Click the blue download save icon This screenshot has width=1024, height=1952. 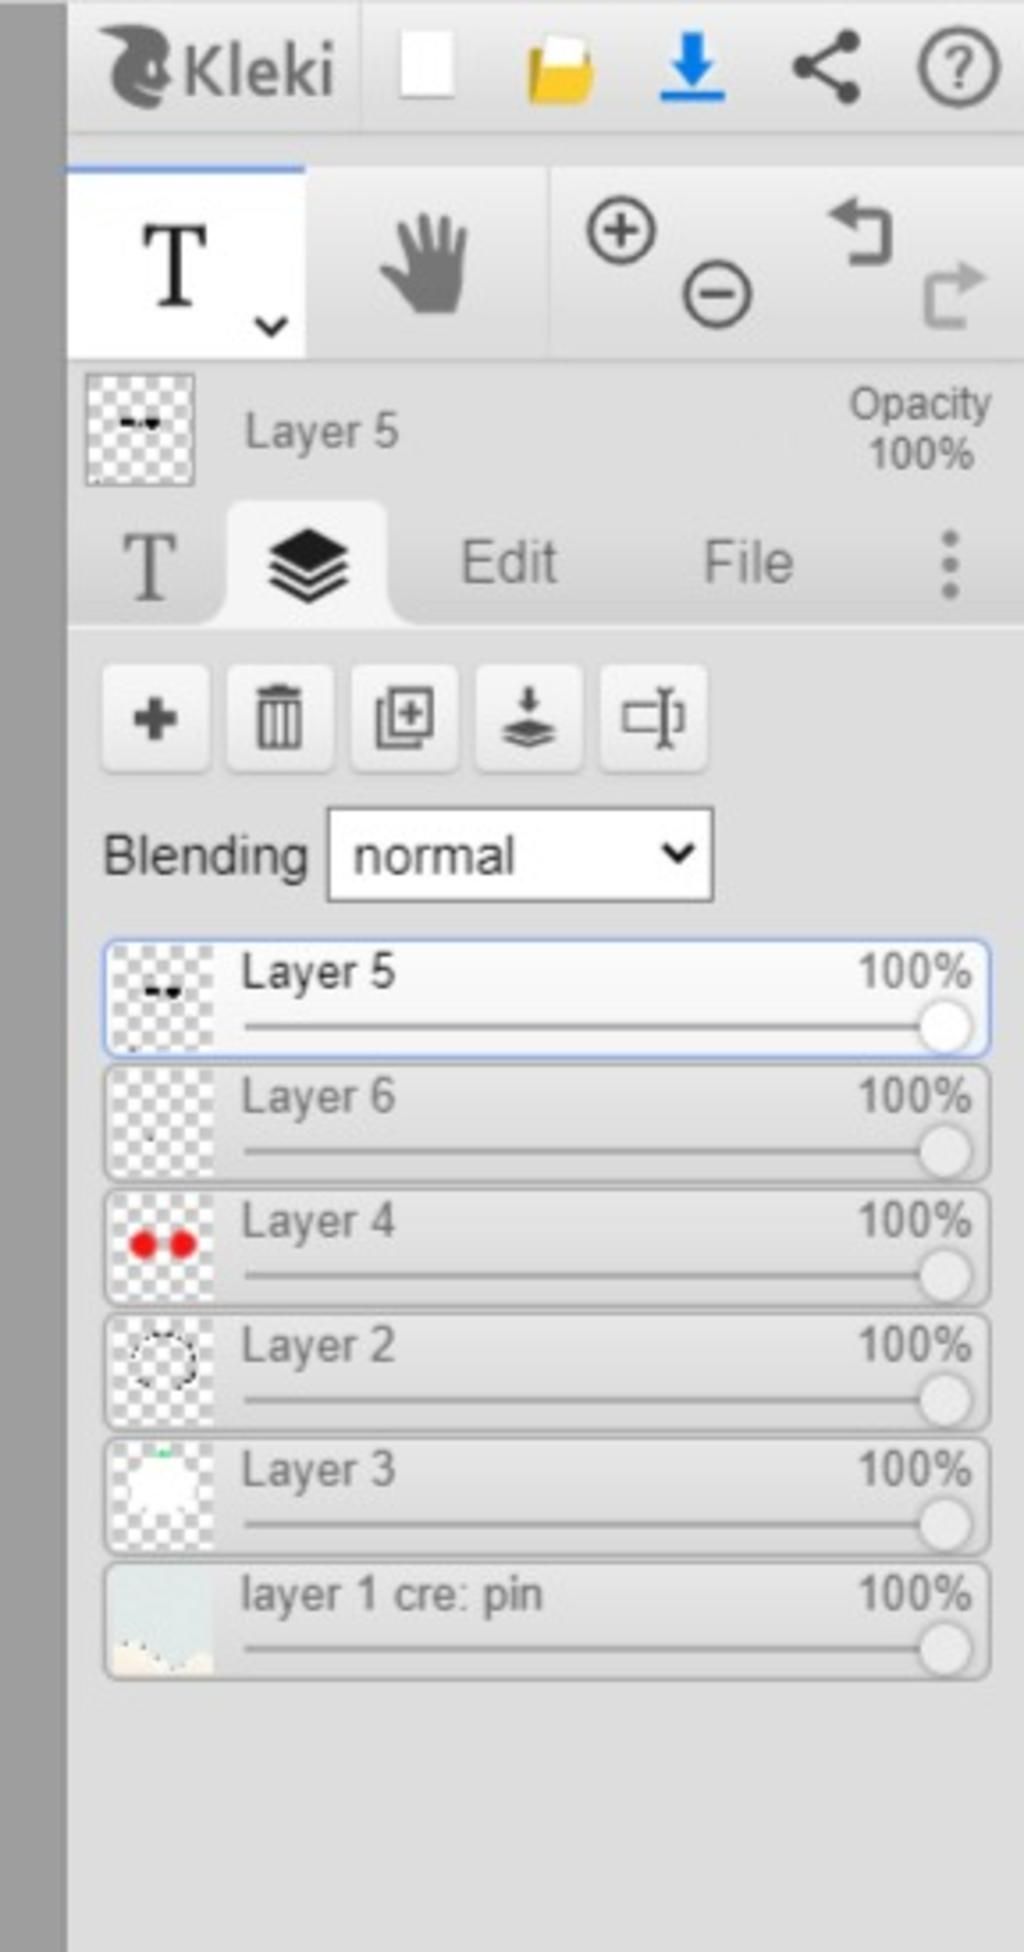click(x=692, y=68)
